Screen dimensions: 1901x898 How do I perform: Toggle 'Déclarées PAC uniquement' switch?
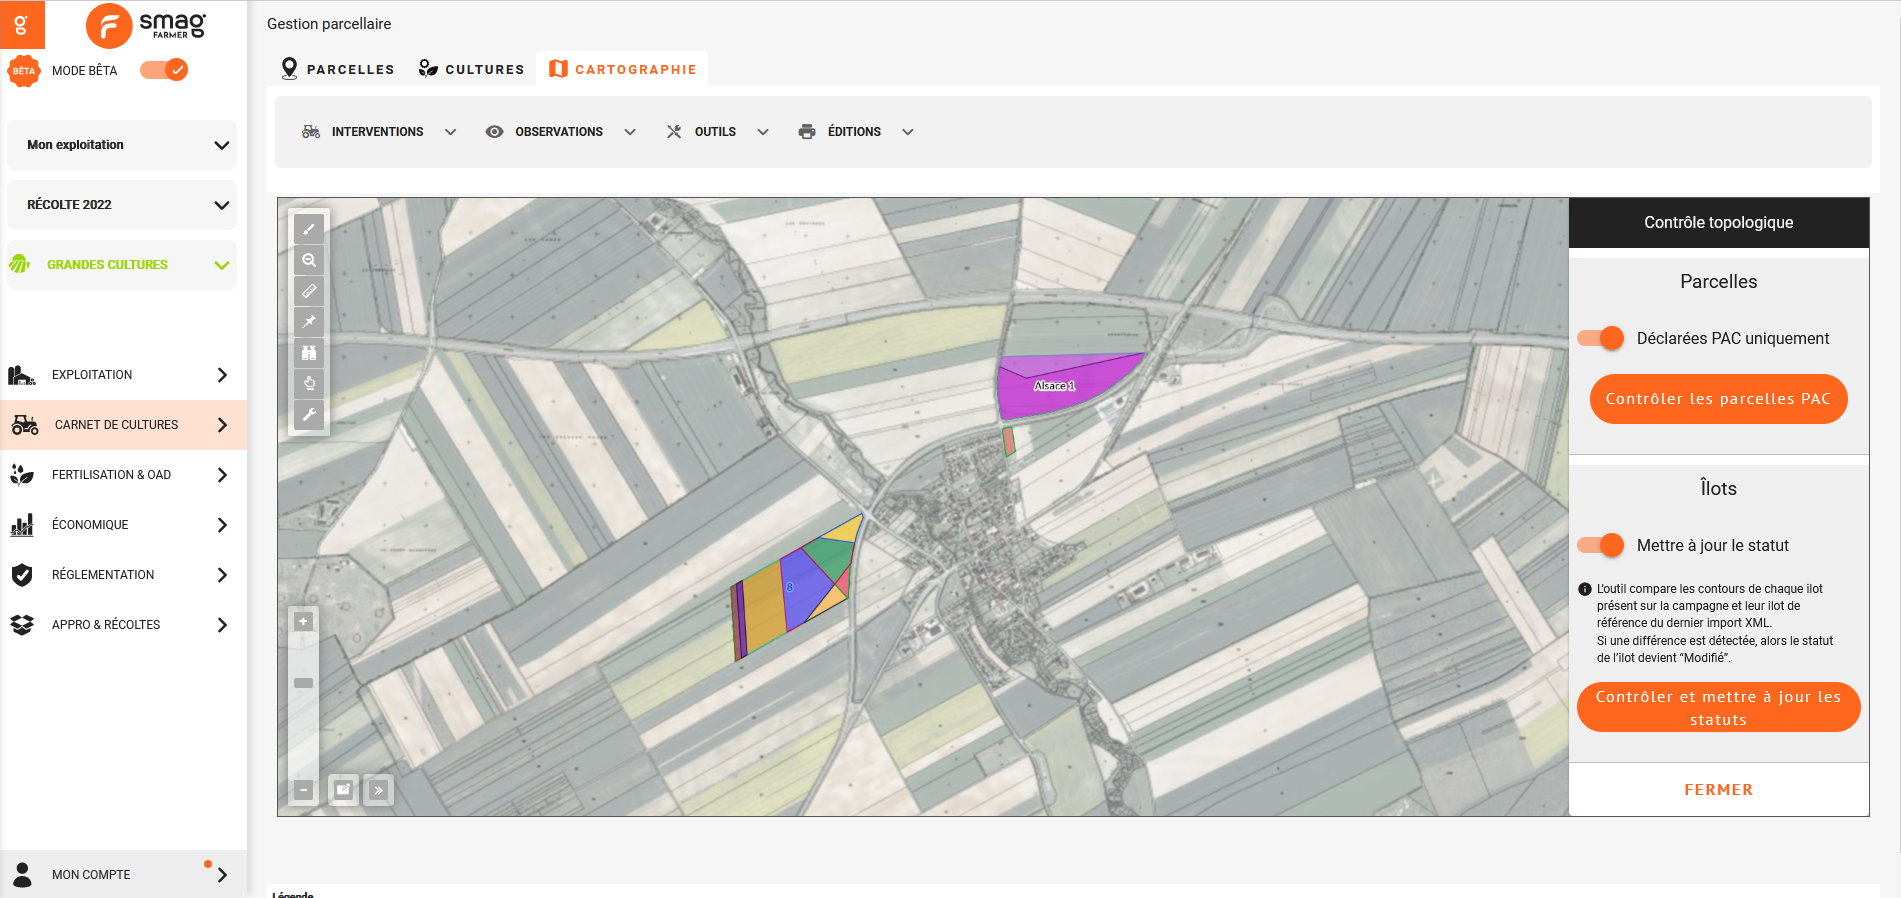coord(1601,338)
